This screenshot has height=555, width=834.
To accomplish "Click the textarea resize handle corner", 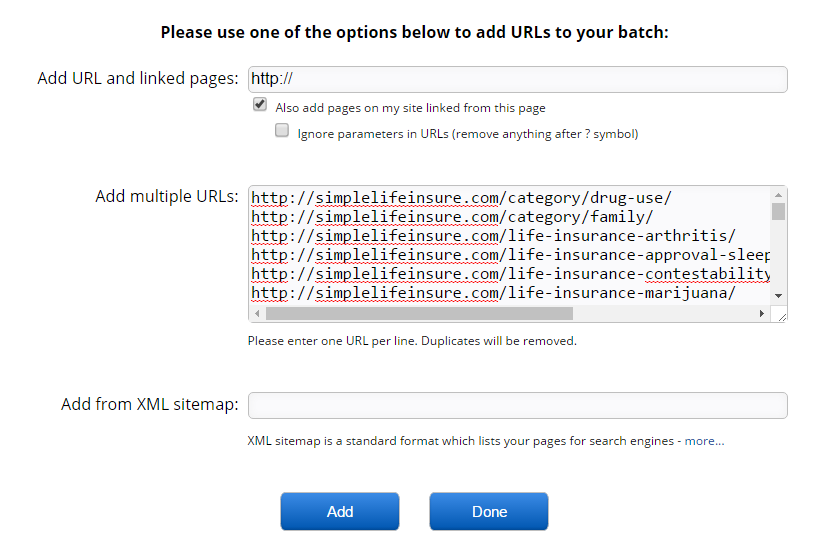I will tap(780, 315).
